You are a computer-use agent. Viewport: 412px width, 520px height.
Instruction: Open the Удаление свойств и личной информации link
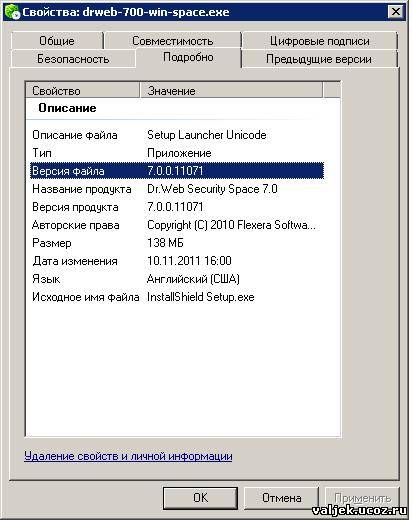[128, 456]
